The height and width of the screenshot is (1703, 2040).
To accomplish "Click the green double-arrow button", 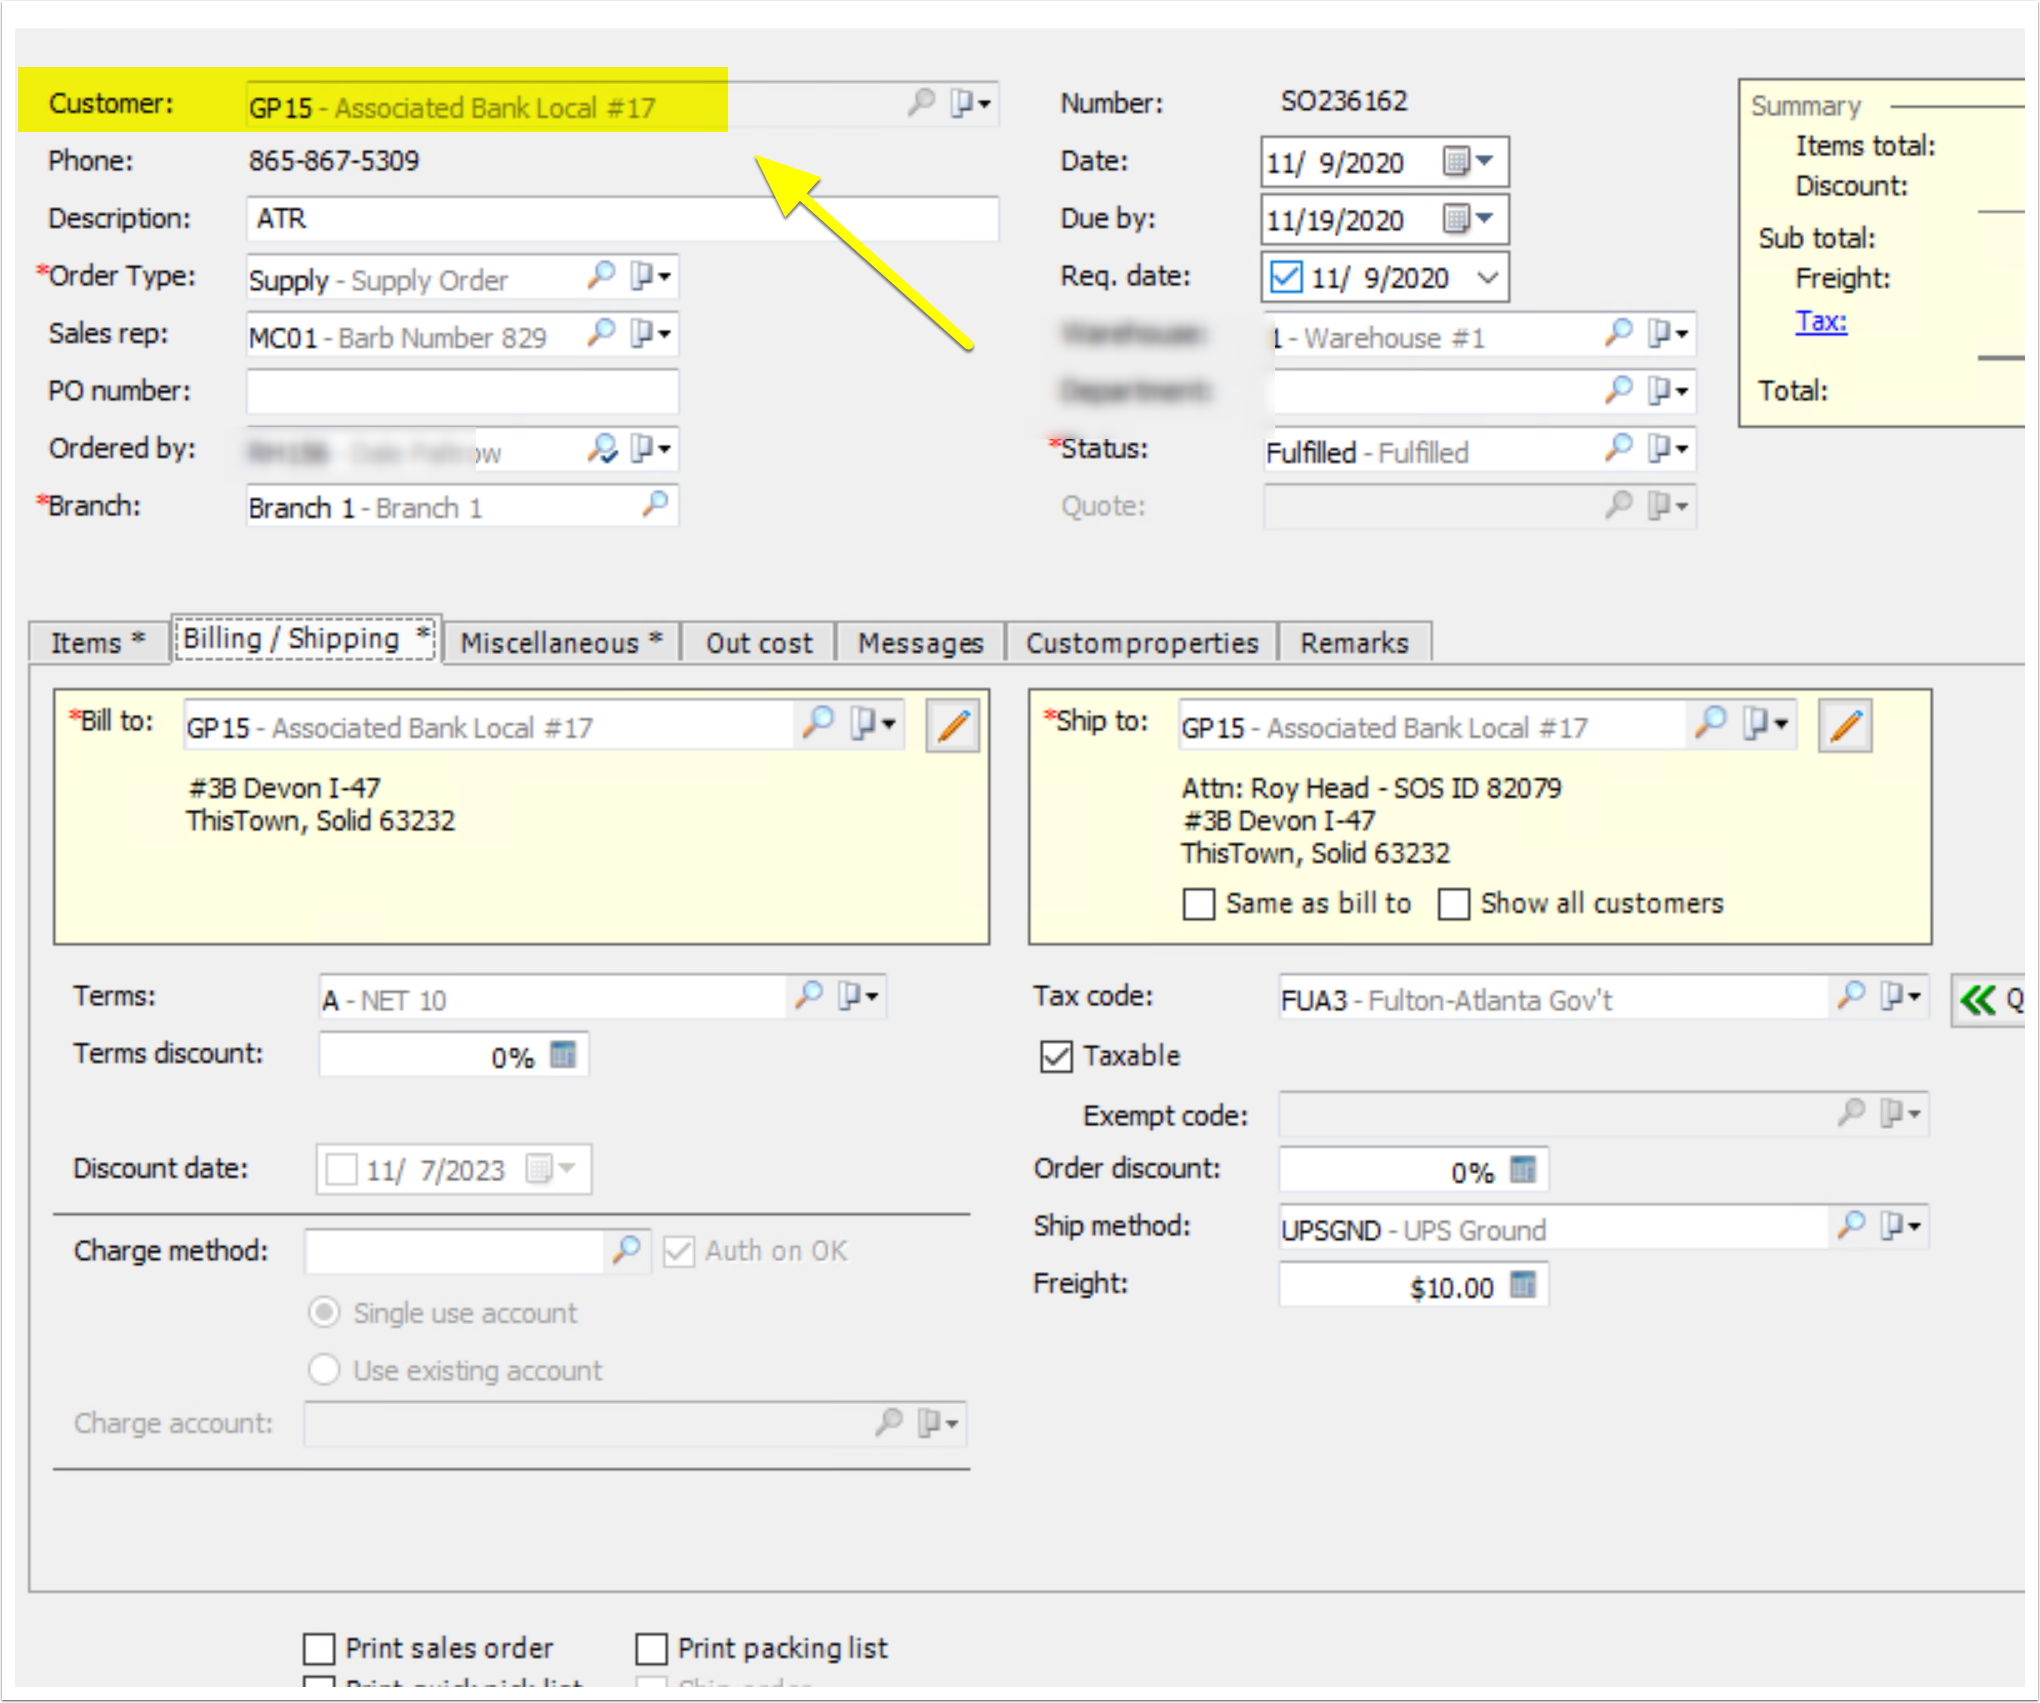I will pyautogui.click(x=1988, y=1000).
